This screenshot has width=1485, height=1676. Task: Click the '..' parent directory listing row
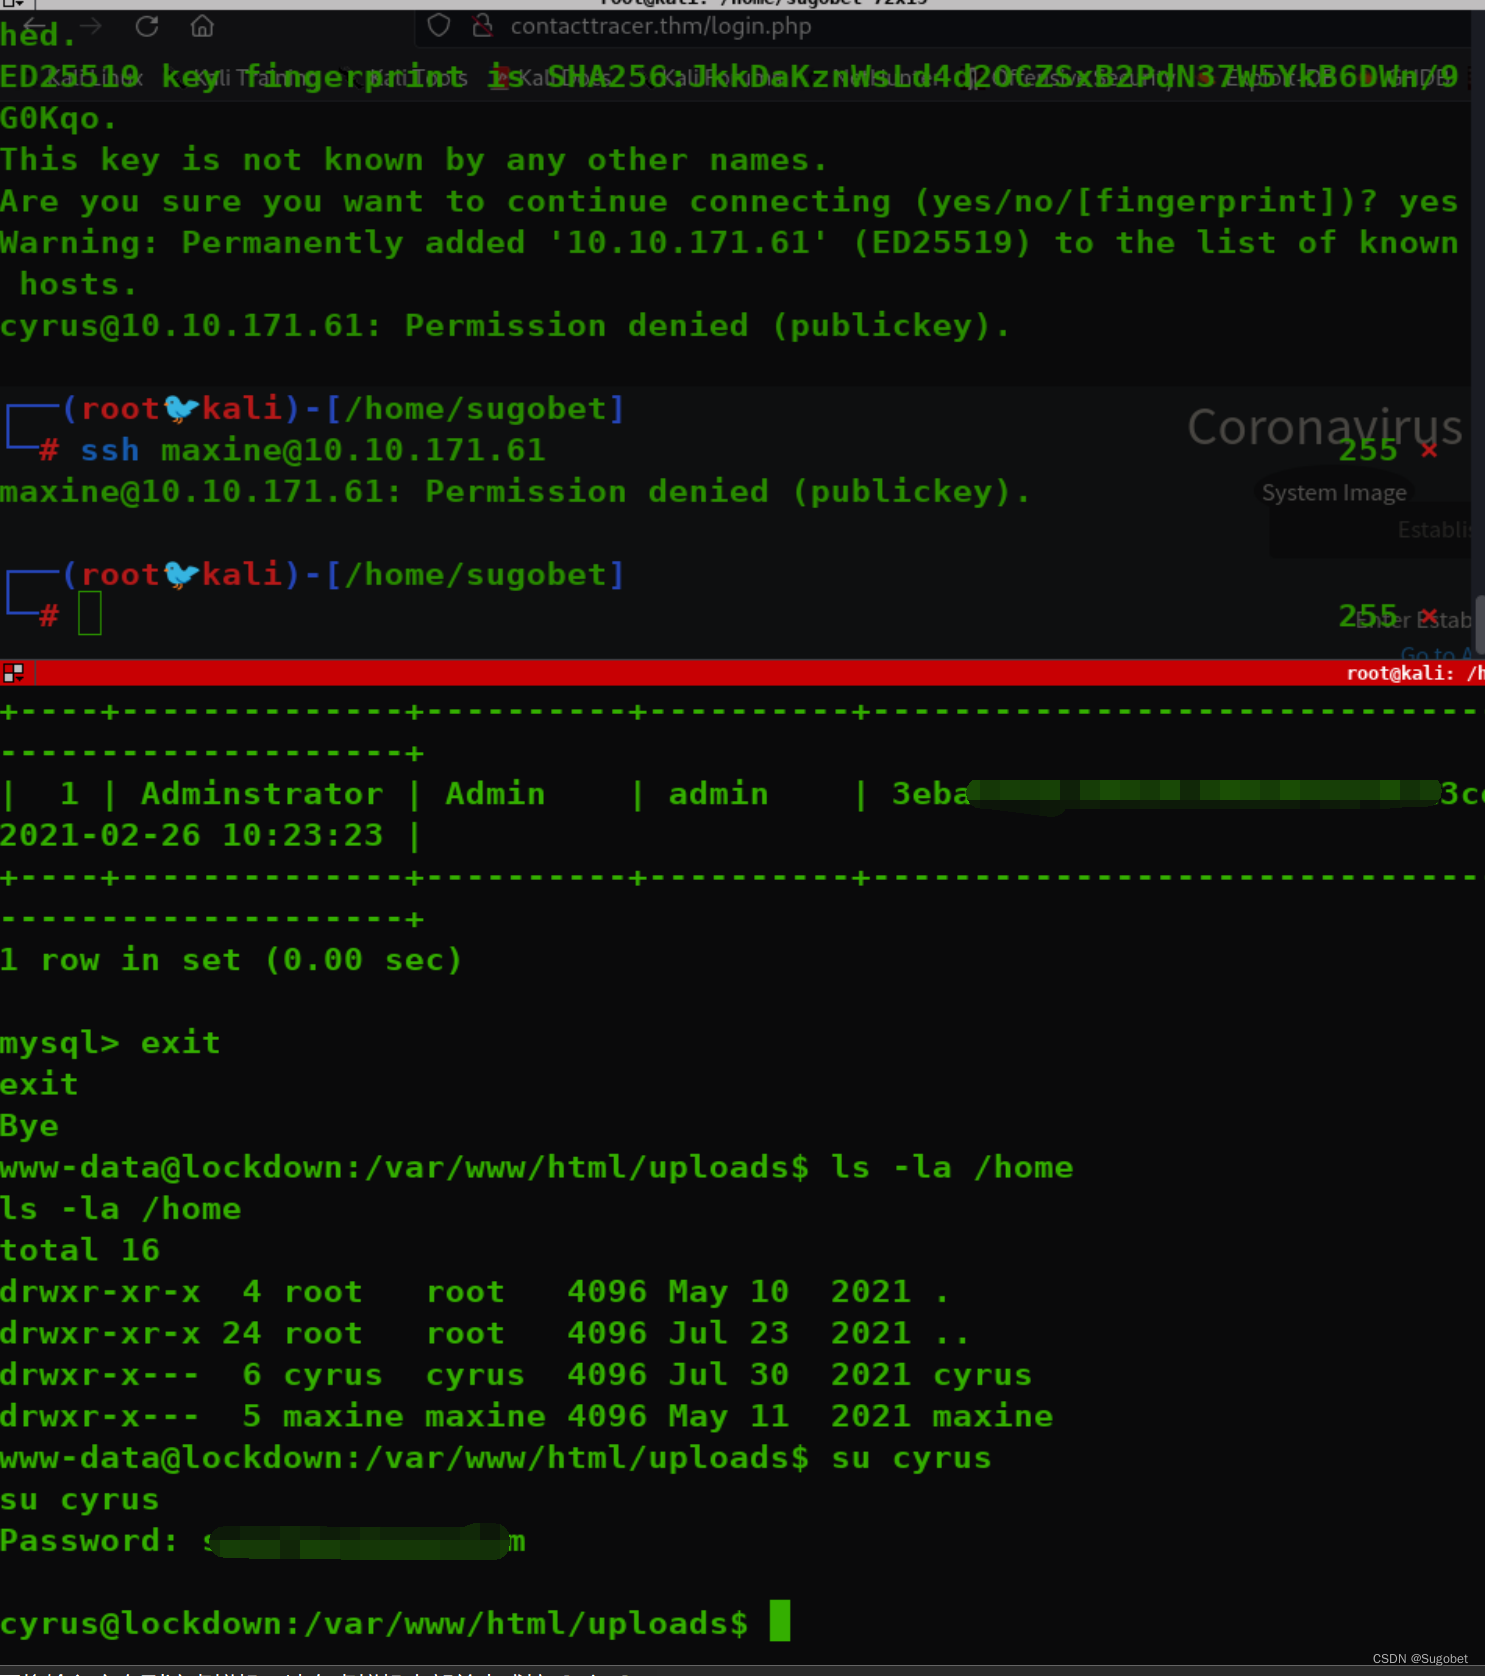485,1333
